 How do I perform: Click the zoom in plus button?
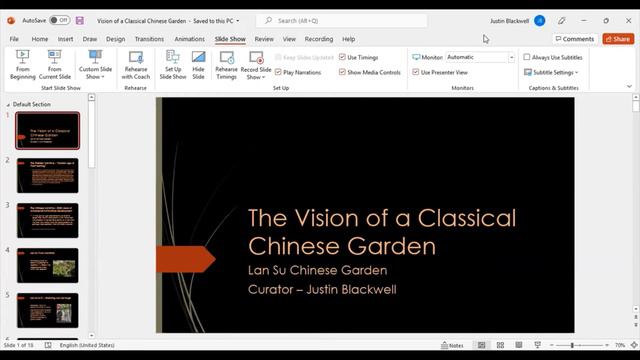point(607,345)
